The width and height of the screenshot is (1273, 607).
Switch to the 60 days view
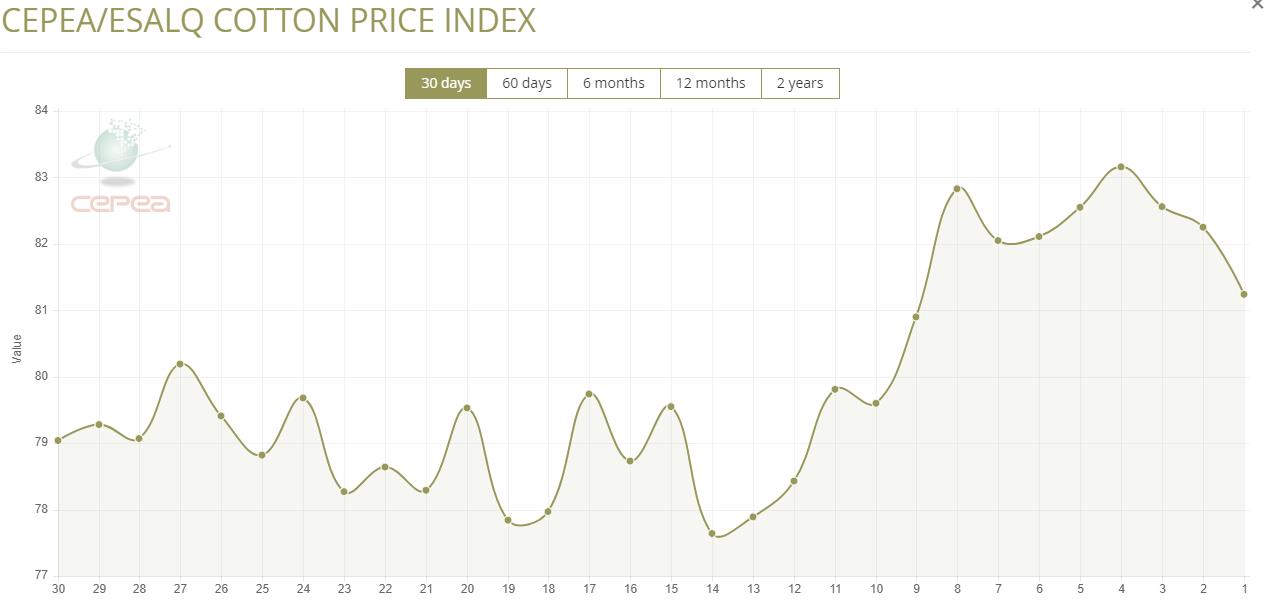527,83
